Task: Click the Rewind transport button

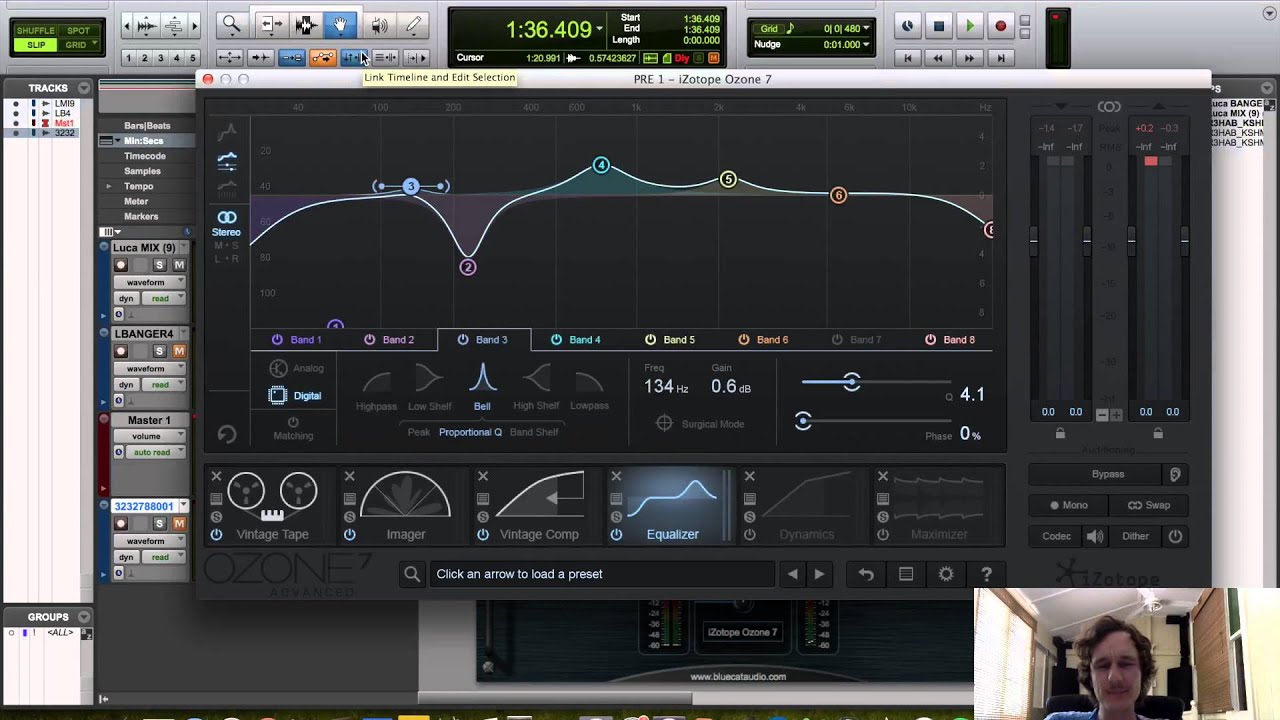Action: [x=938, y=58]
